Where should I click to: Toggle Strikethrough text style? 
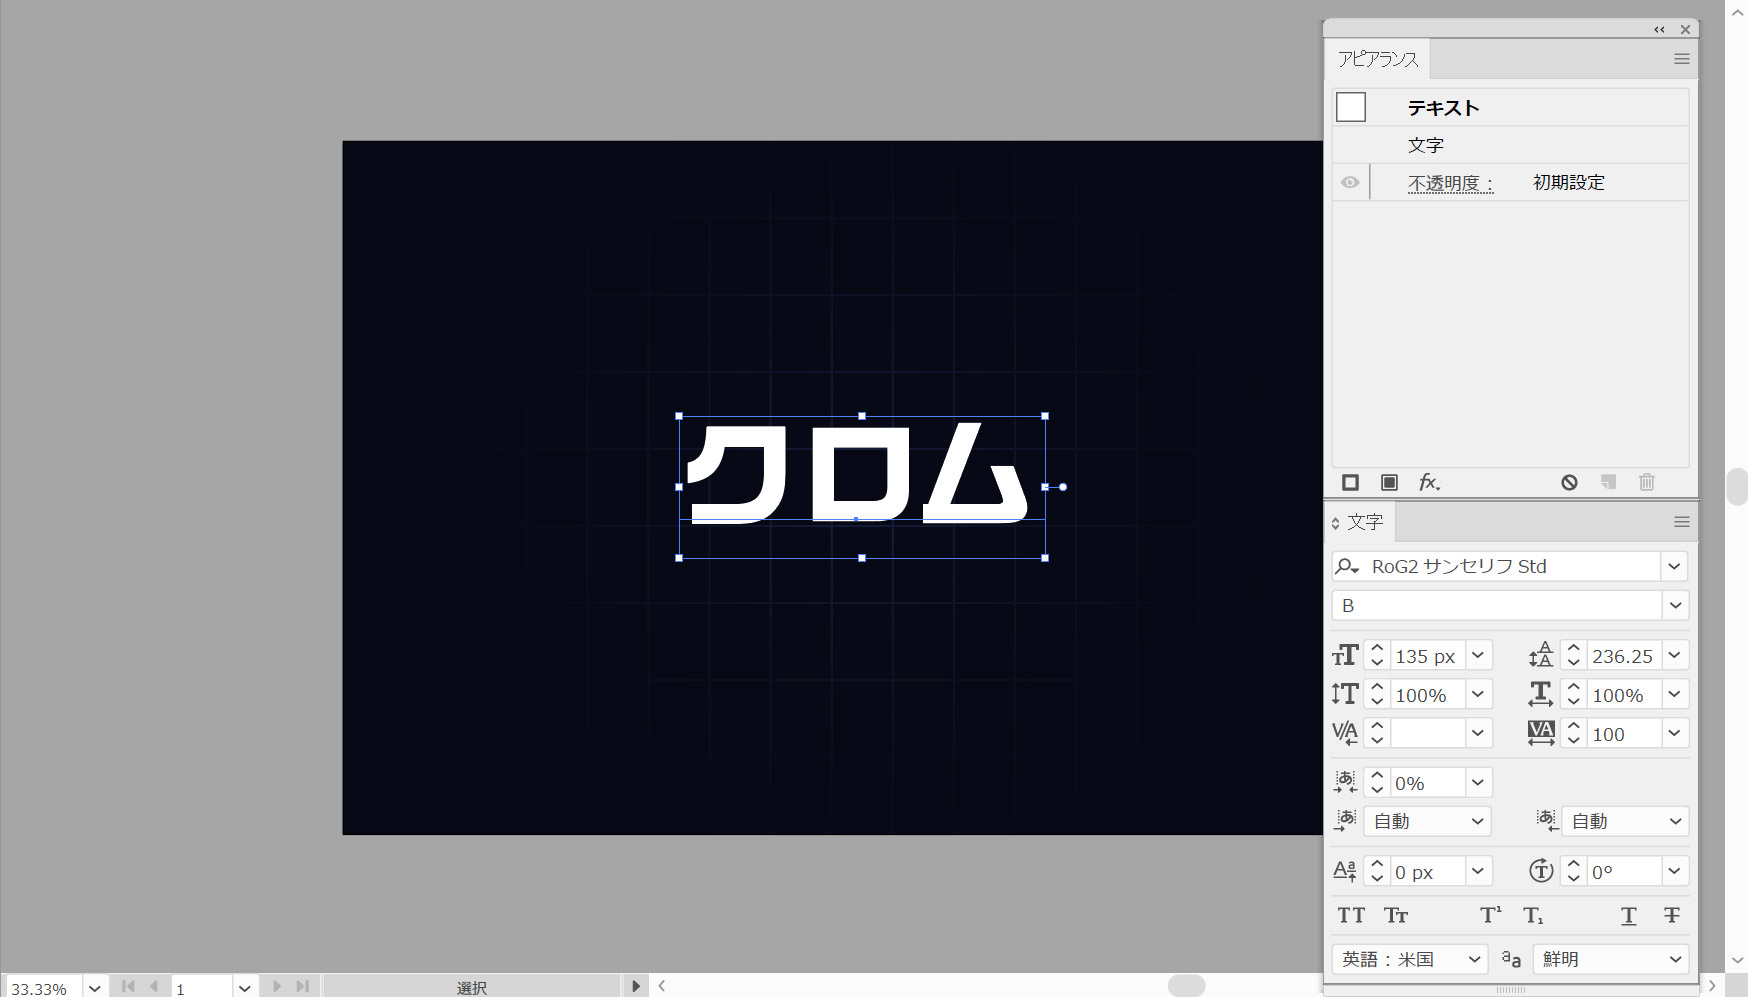(x=1671, y=915)
